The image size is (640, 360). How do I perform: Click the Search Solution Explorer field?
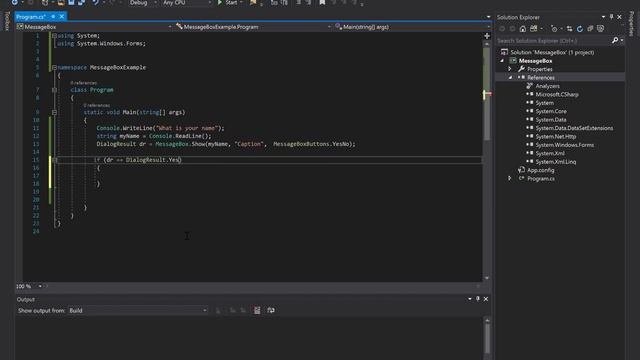[553, 40]
